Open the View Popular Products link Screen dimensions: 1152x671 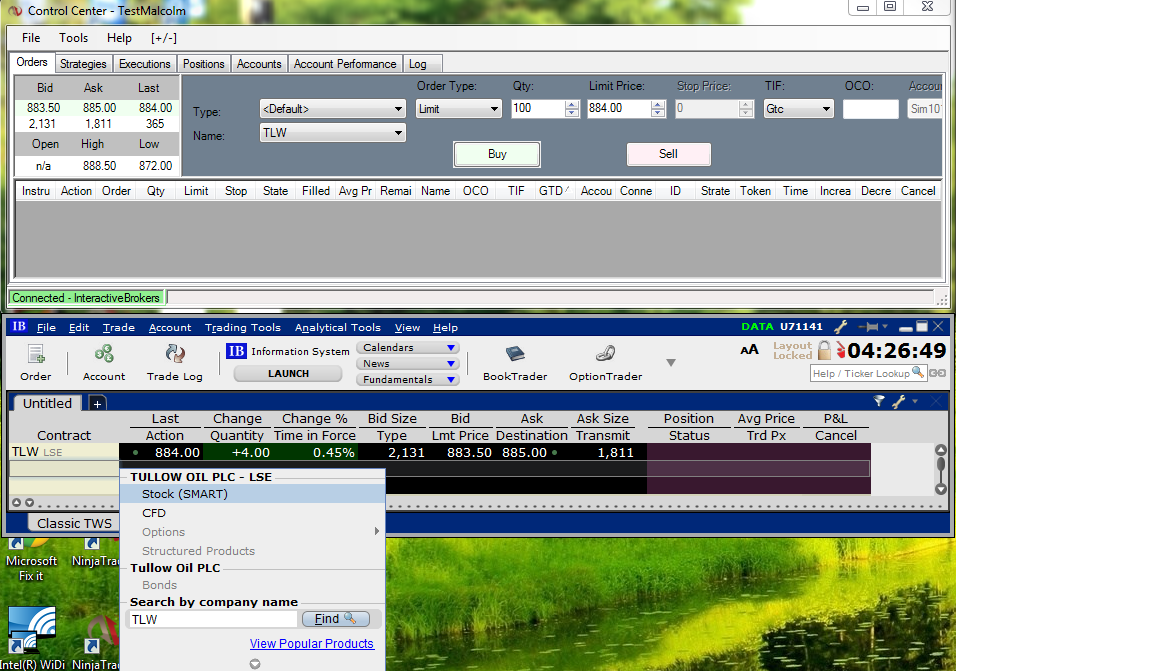[312, 644]
